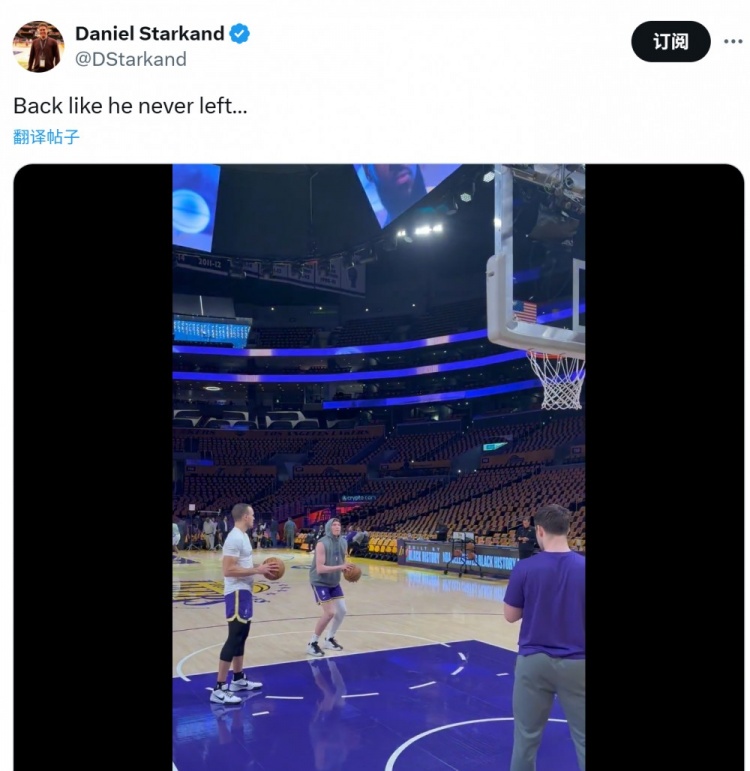Click the blue verified badge
750x771 pixels.
[x=240, y=34]
